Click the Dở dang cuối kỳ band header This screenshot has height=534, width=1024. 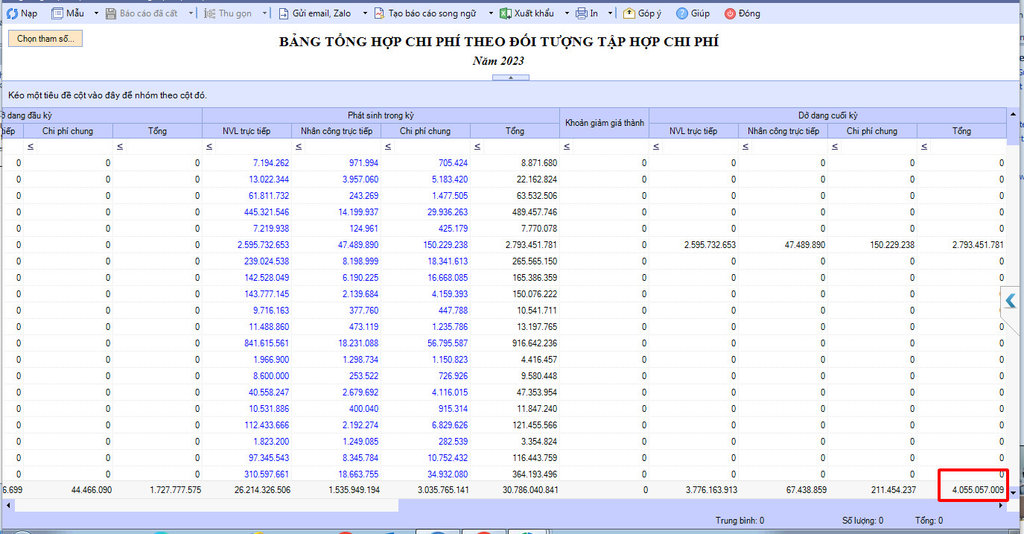coord(827,116)
